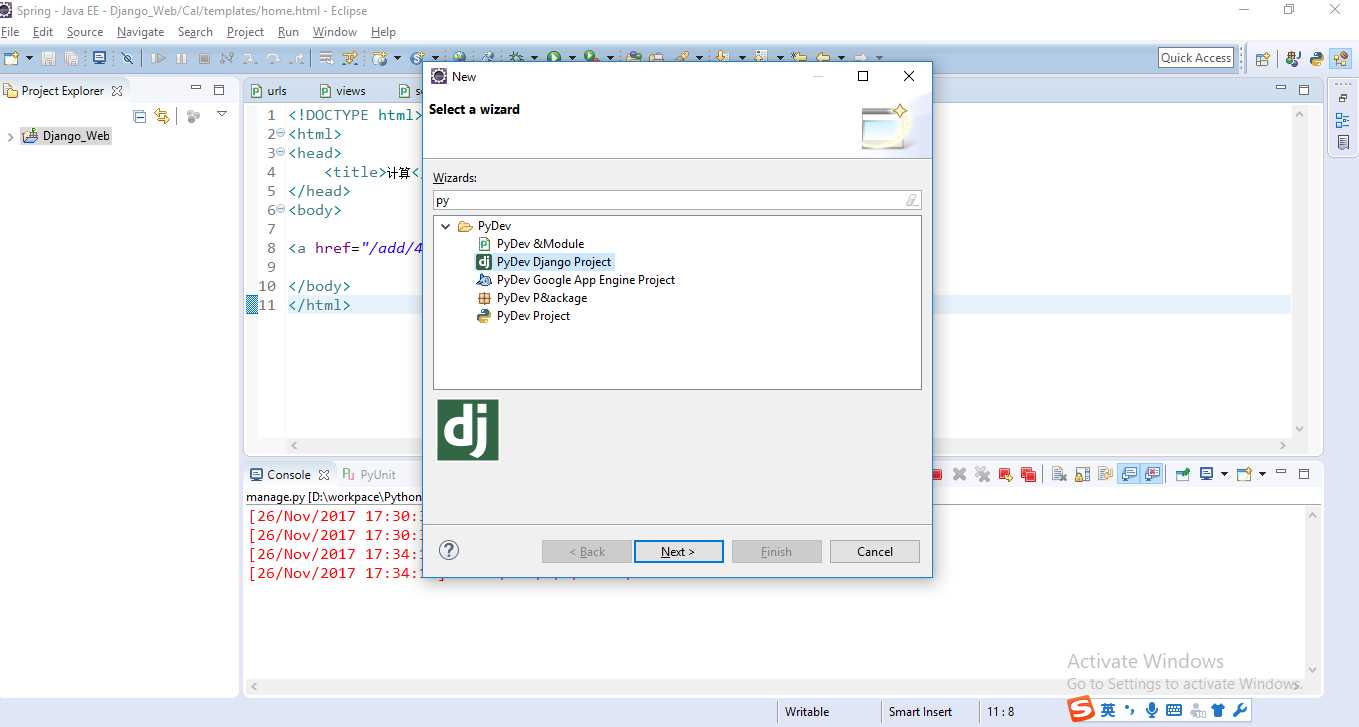Open the New file icon dropdown arrow
The image size is (1359, 727).
tap(28, 58)
